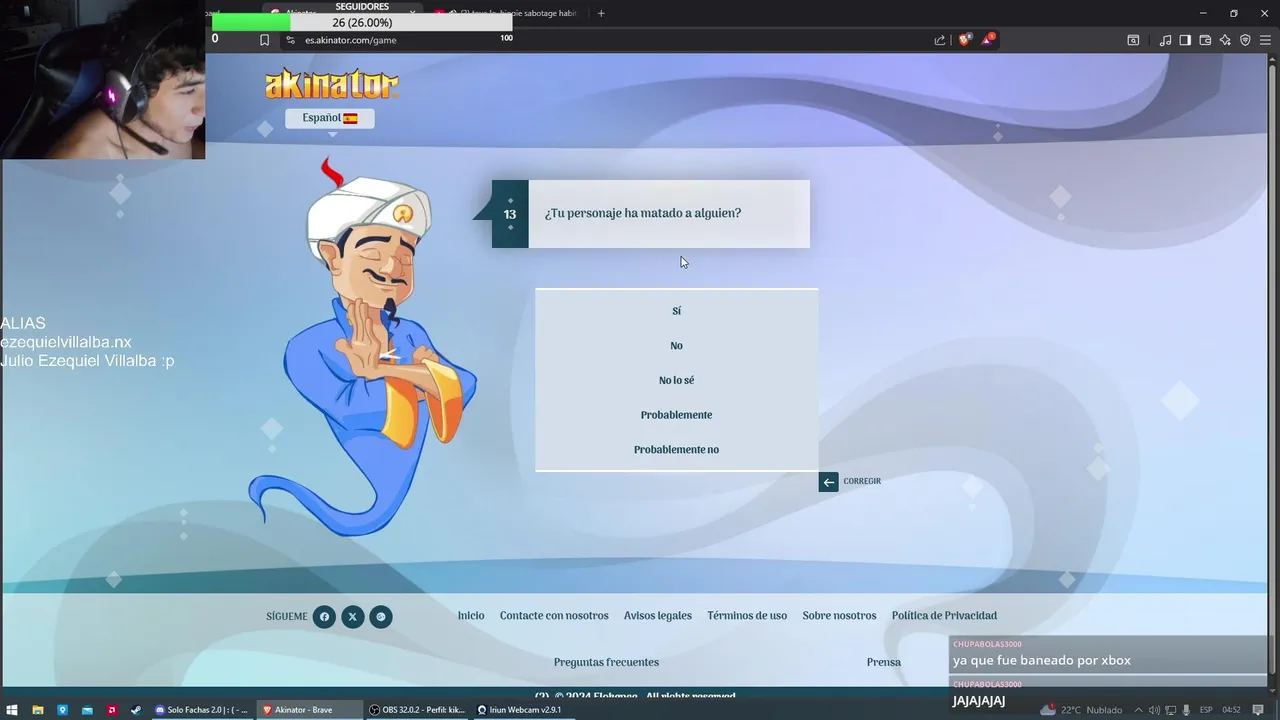Choose the "Probablemente" answer

tap(676, 415)
